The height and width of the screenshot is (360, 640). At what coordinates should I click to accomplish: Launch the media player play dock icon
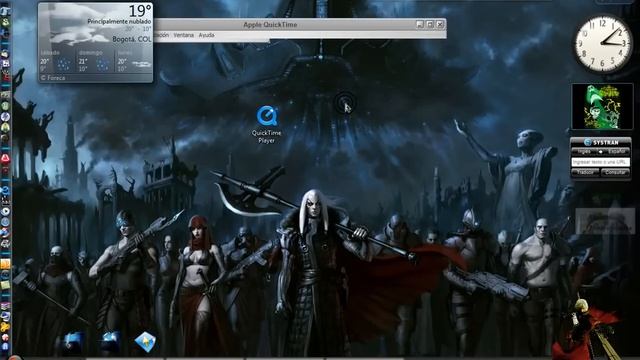(x=5, y=211)
